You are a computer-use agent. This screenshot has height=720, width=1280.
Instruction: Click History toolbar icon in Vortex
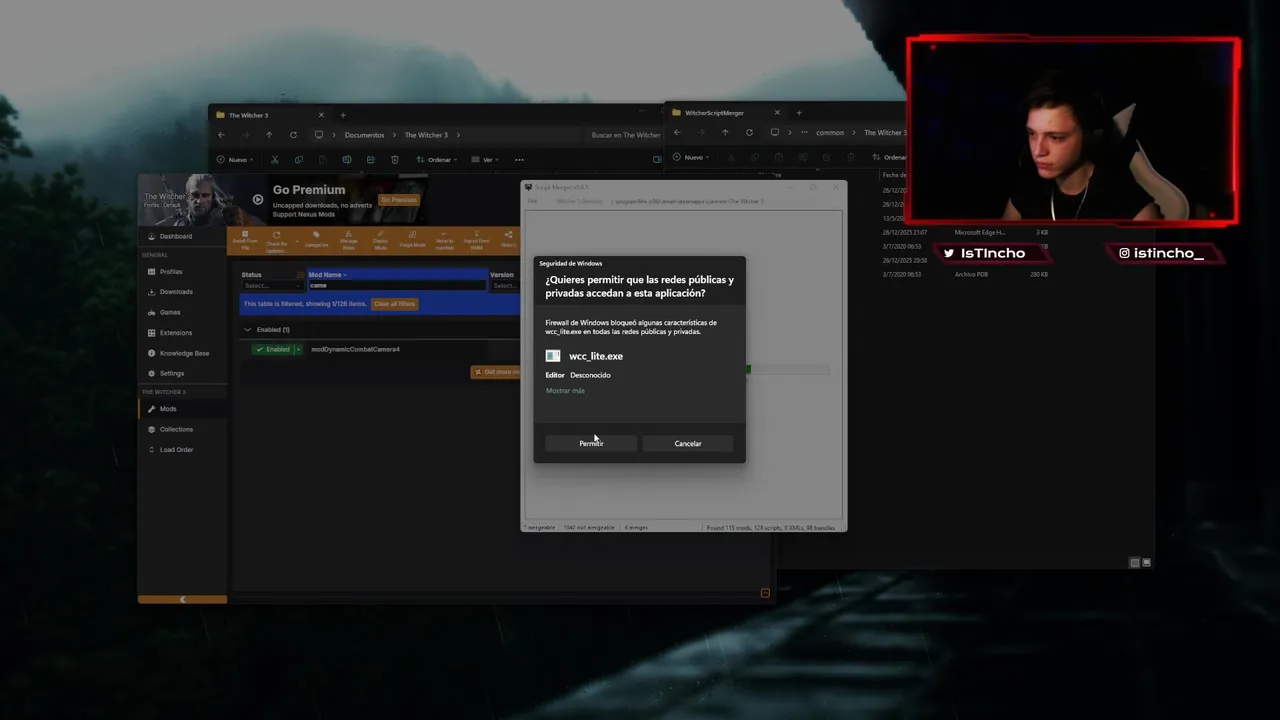[x=508, y=240]
